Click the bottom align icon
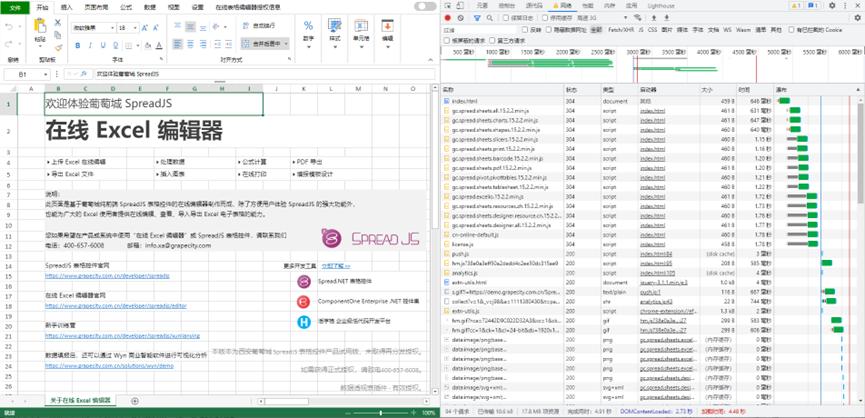 pyautogui.click(x=203, y=26)
